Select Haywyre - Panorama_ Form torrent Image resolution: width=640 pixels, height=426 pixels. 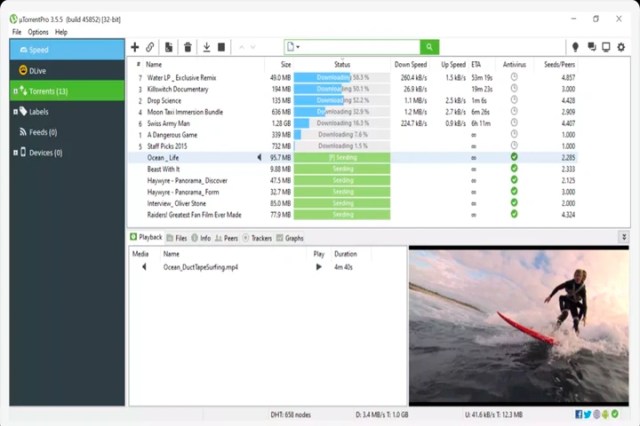(353, 192)
